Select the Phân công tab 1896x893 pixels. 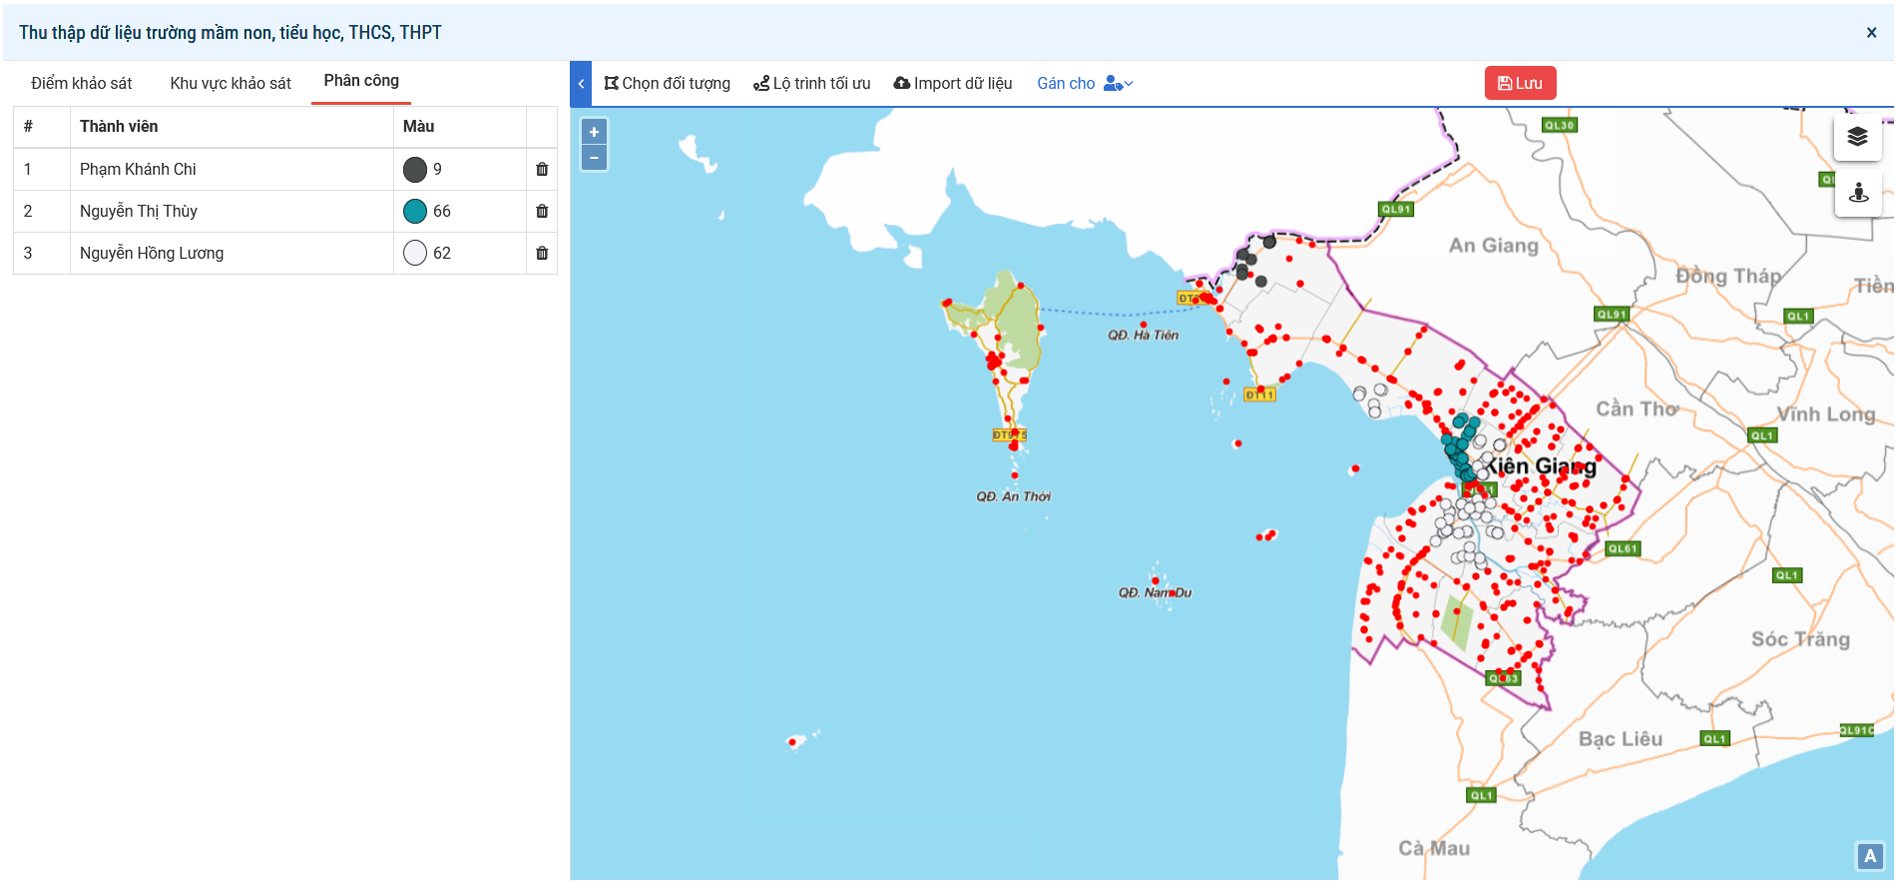pos(361,81)
